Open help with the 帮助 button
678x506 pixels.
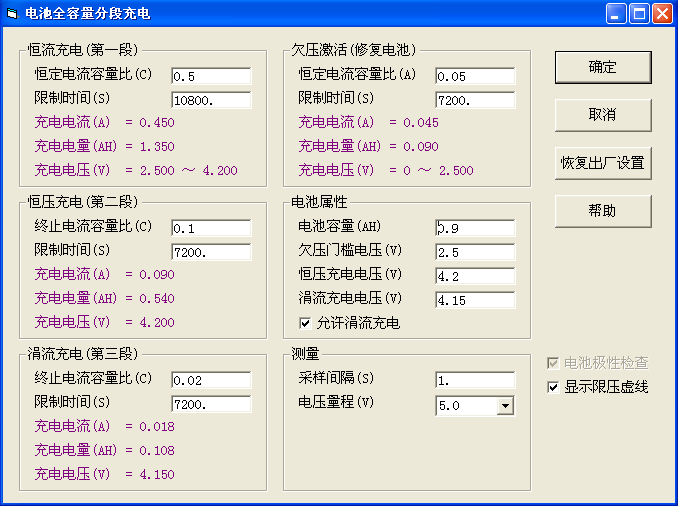pos(603,211)
